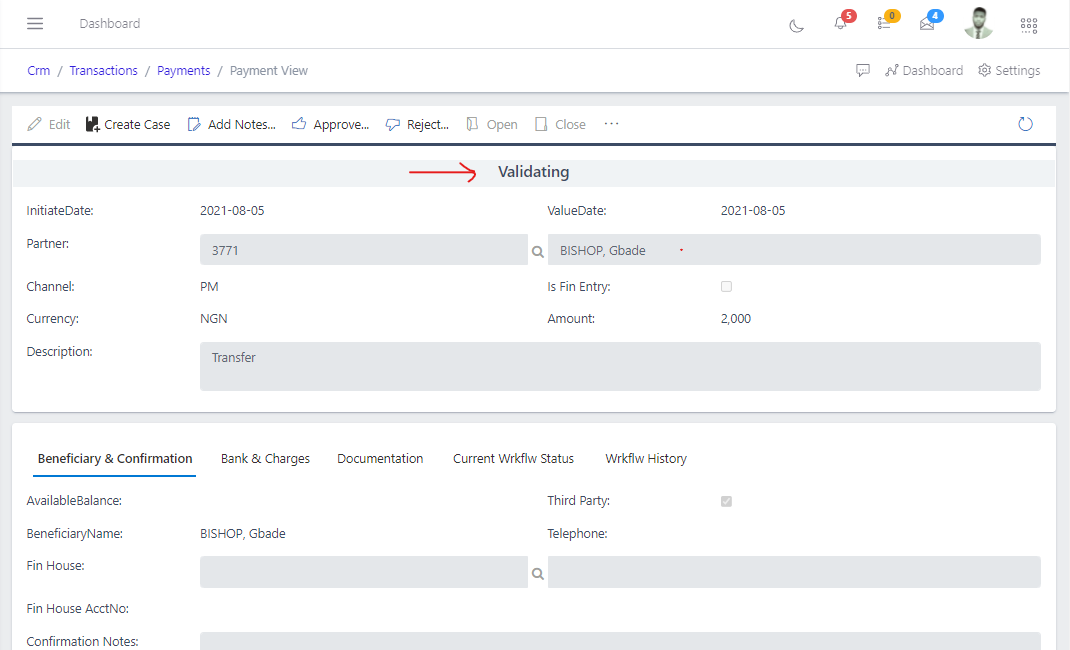Open the Settings gear menu

tap(1009, 70)
